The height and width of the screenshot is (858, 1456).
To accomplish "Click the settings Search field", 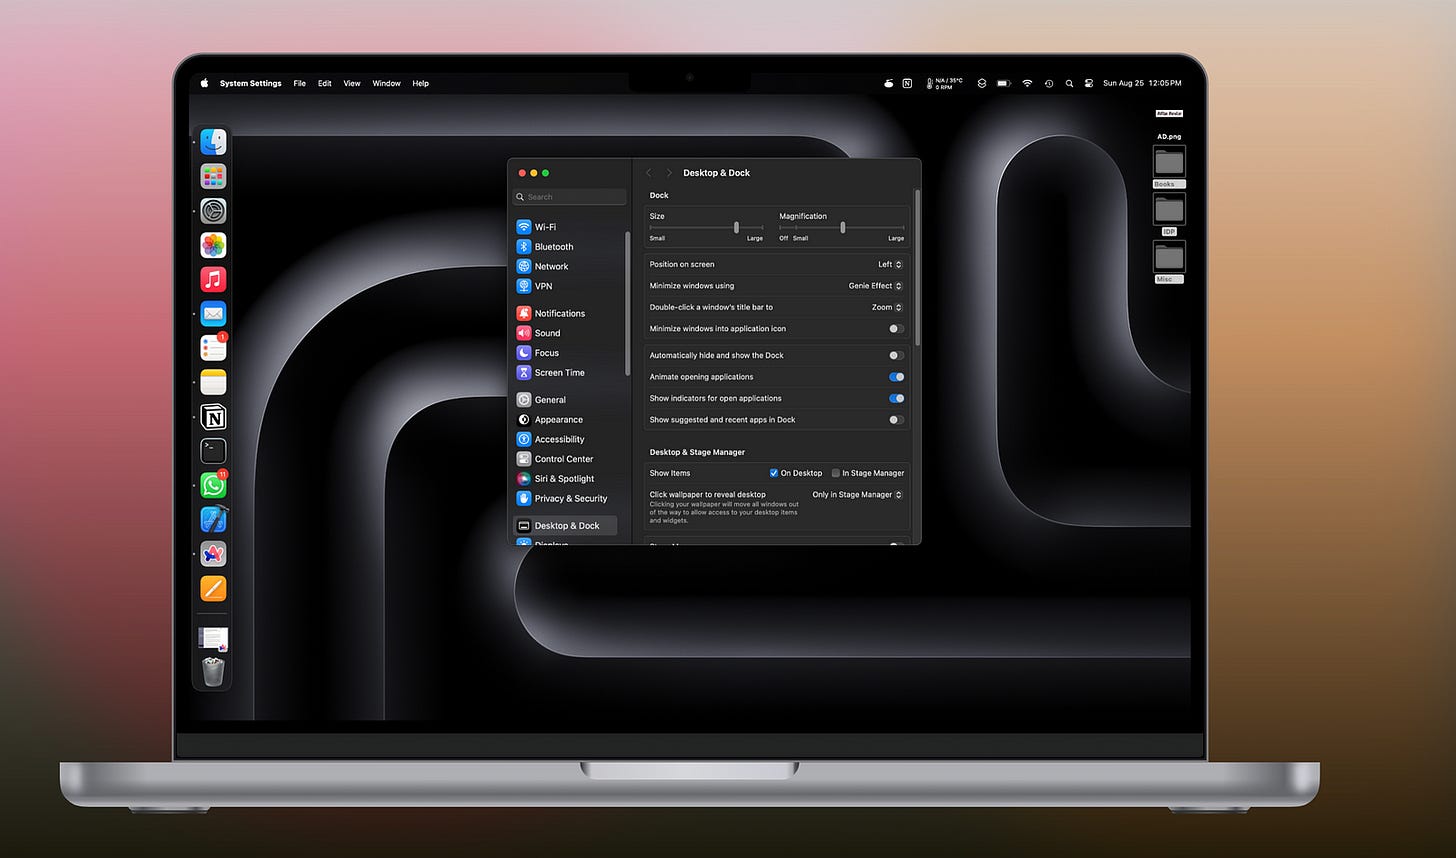I will coord(569,197).
